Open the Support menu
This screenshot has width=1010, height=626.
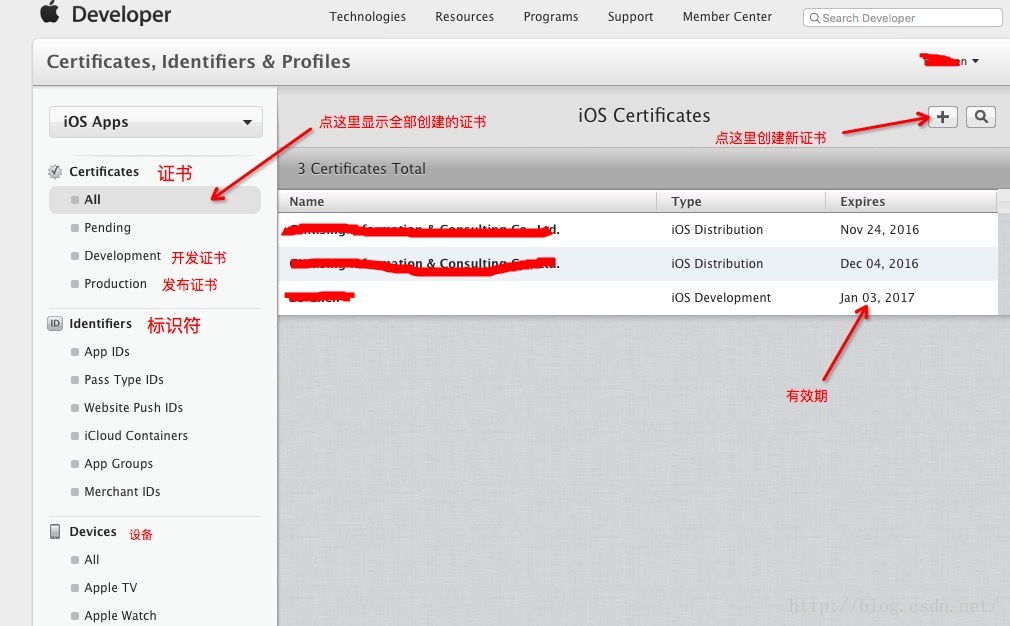click(x=630, y=17)
